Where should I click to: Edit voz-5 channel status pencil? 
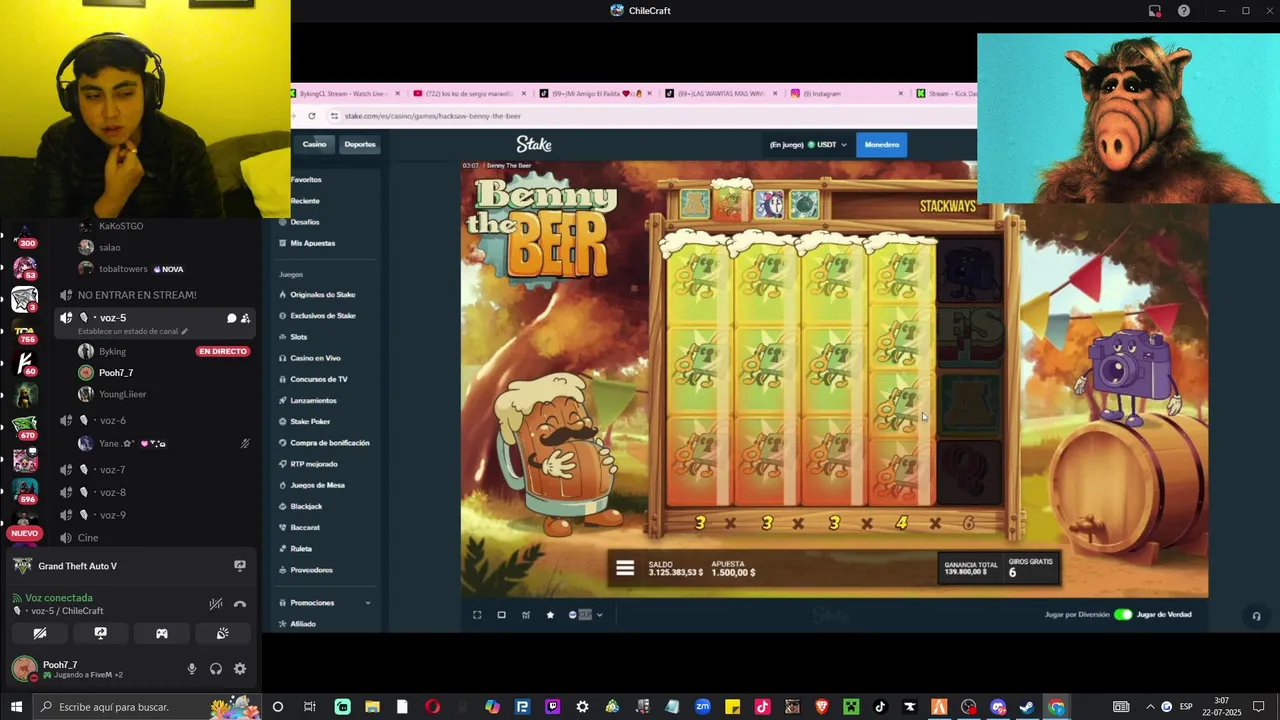pos(184,331)
